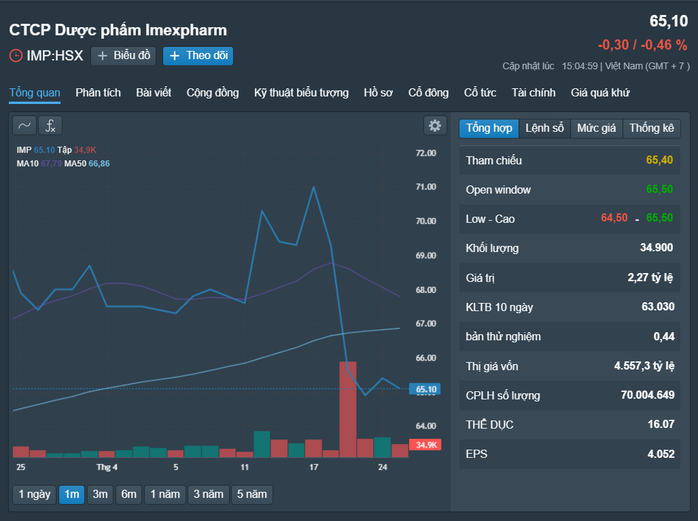Image resolution: width=698 pixels, height=521 pixels.
Task: Click the MA10 67,79 legend value
Action: [51, 163]
